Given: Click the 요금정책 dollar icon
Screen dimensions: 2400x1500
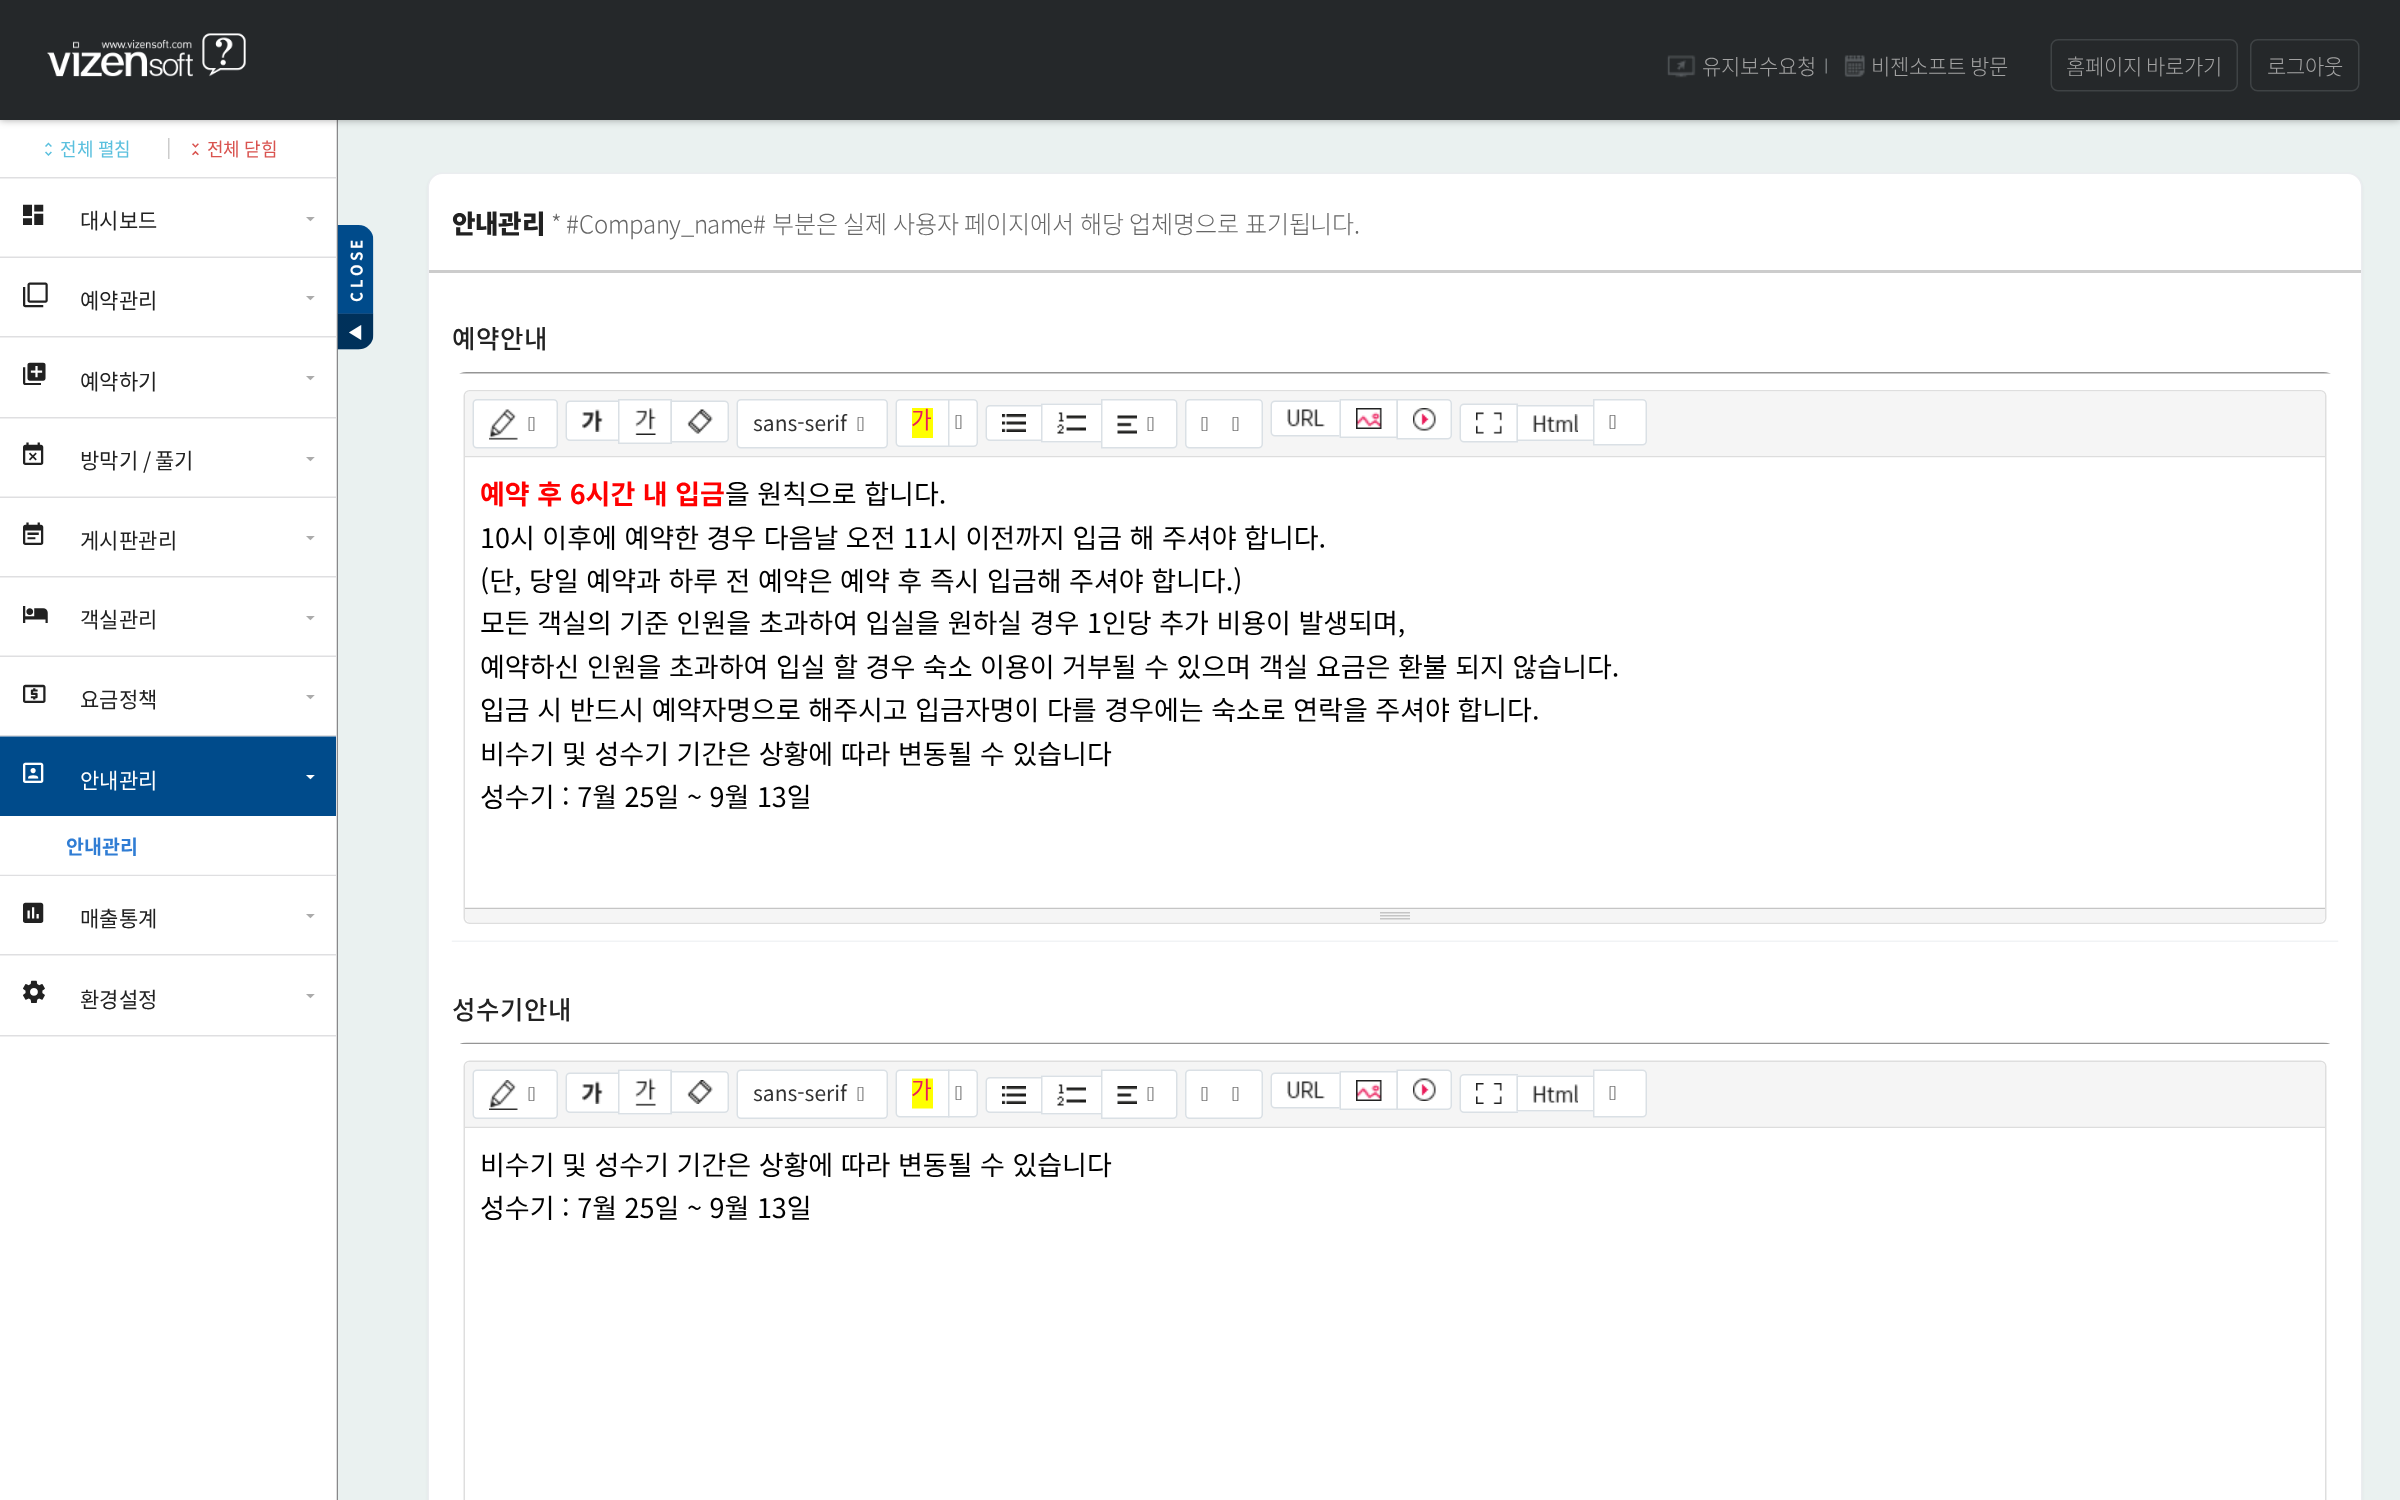Looking at the screenshot, I should tap(34, 694).
